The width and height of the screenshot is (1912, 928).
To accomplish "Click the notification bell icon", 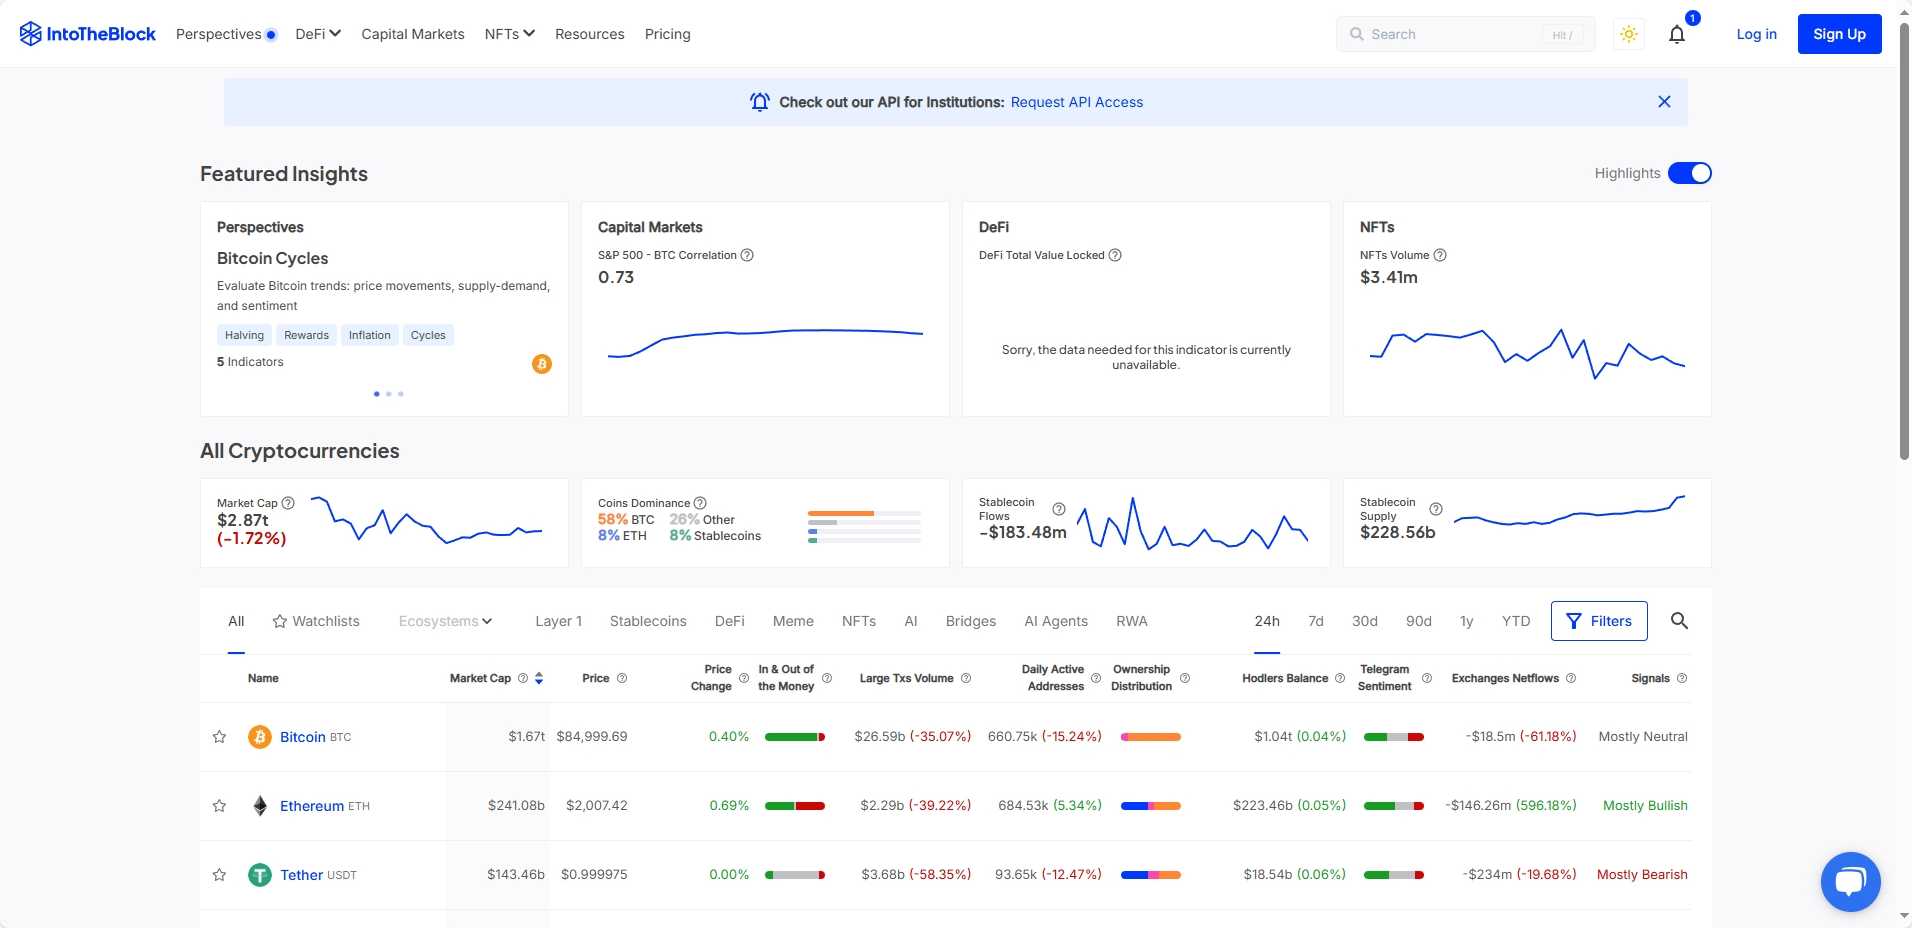I will (1677, 35).
